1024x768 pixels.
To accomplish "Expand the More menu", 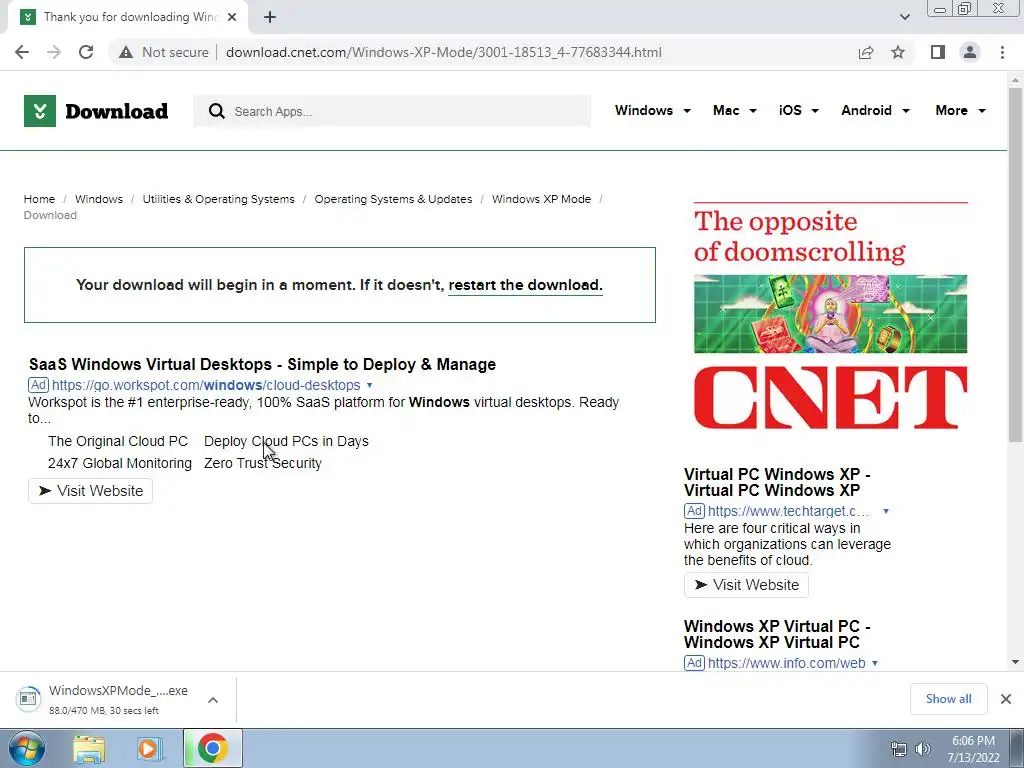I will click(960, 110).
